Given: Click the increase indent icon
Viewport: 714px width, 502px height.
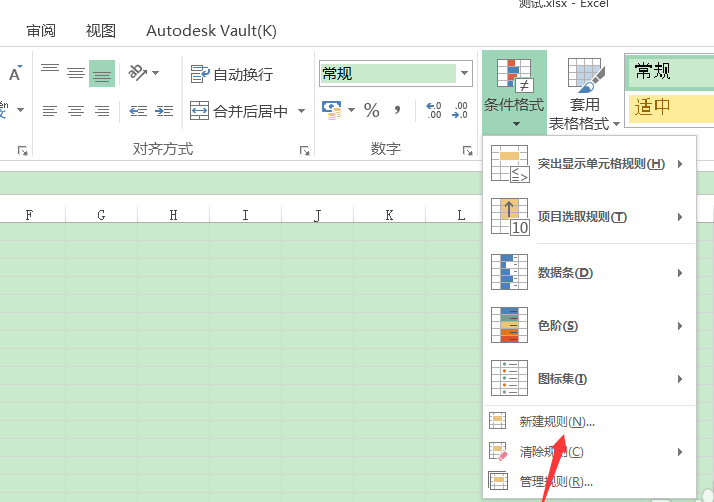Looking at the screenshot, I should [x=163, y=111].
